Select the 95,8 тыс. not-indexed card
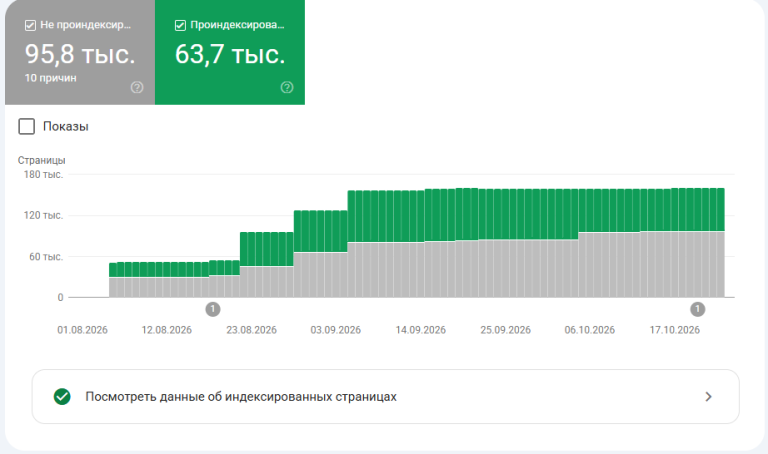768x454 pixels. (80, 52)
